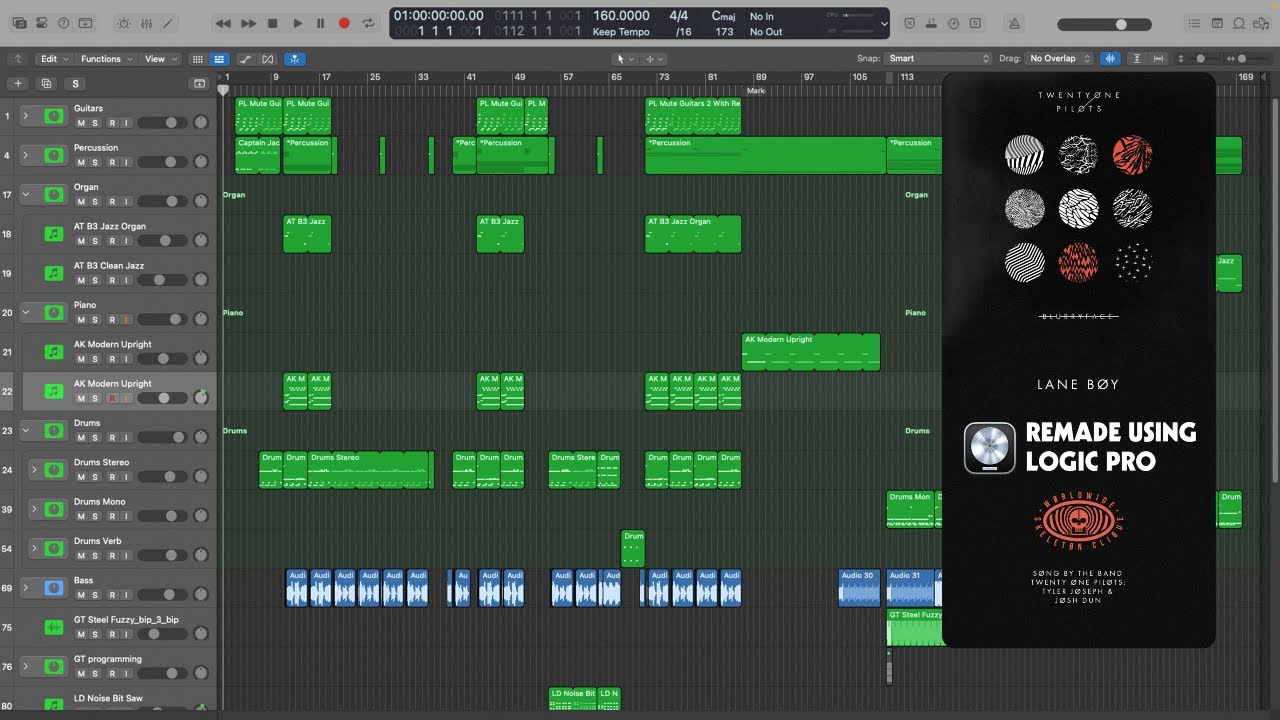The image size is (1280, 720).
Task: Open the Media Browser icon
Action: [x=1262, y=23]
